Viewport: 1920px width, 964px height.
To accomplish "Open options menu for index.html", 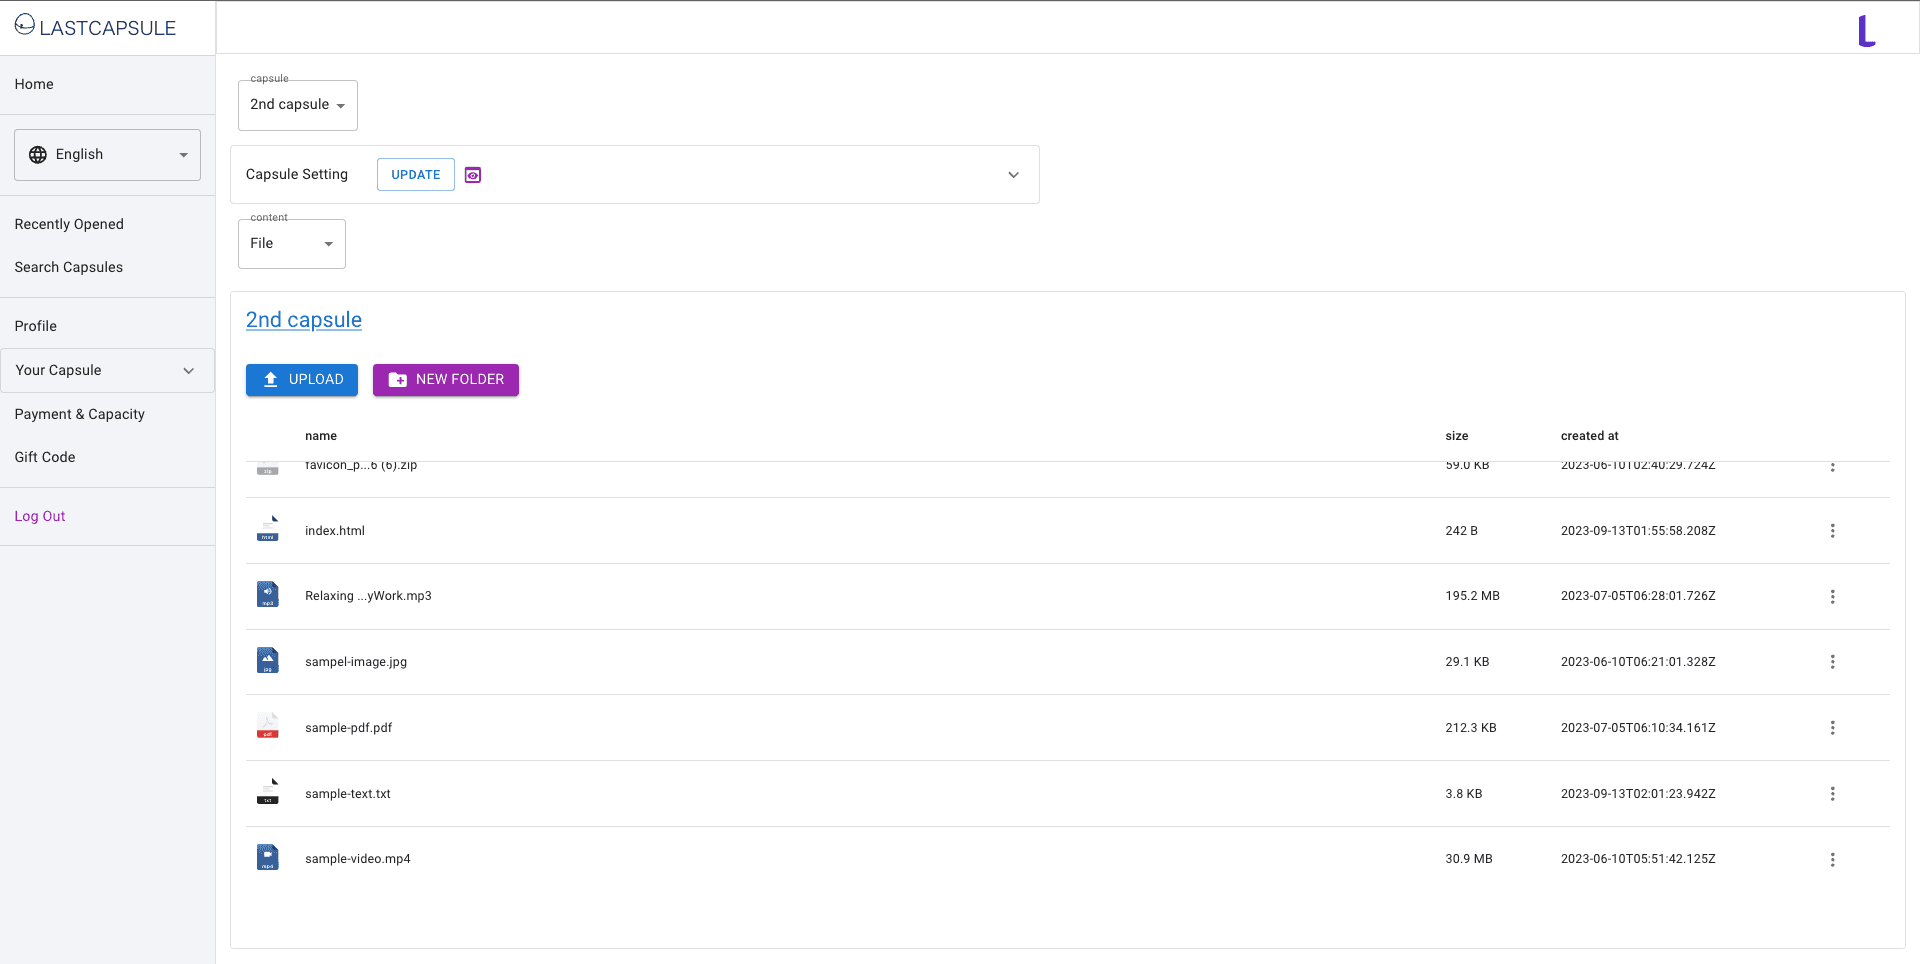I will (1832, 531).
